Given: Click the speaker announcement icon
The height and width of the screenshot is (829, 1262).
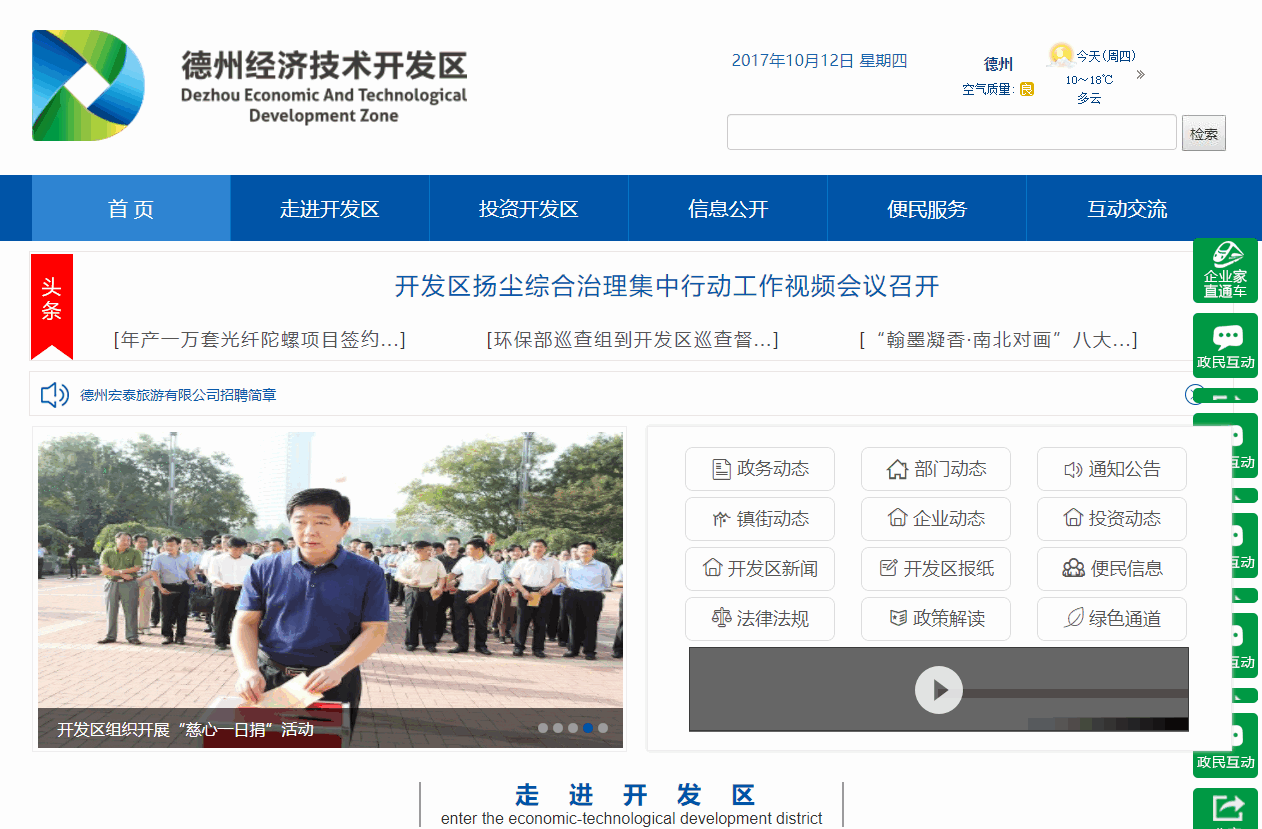Looking at the screenshot, I should (54, 395).
